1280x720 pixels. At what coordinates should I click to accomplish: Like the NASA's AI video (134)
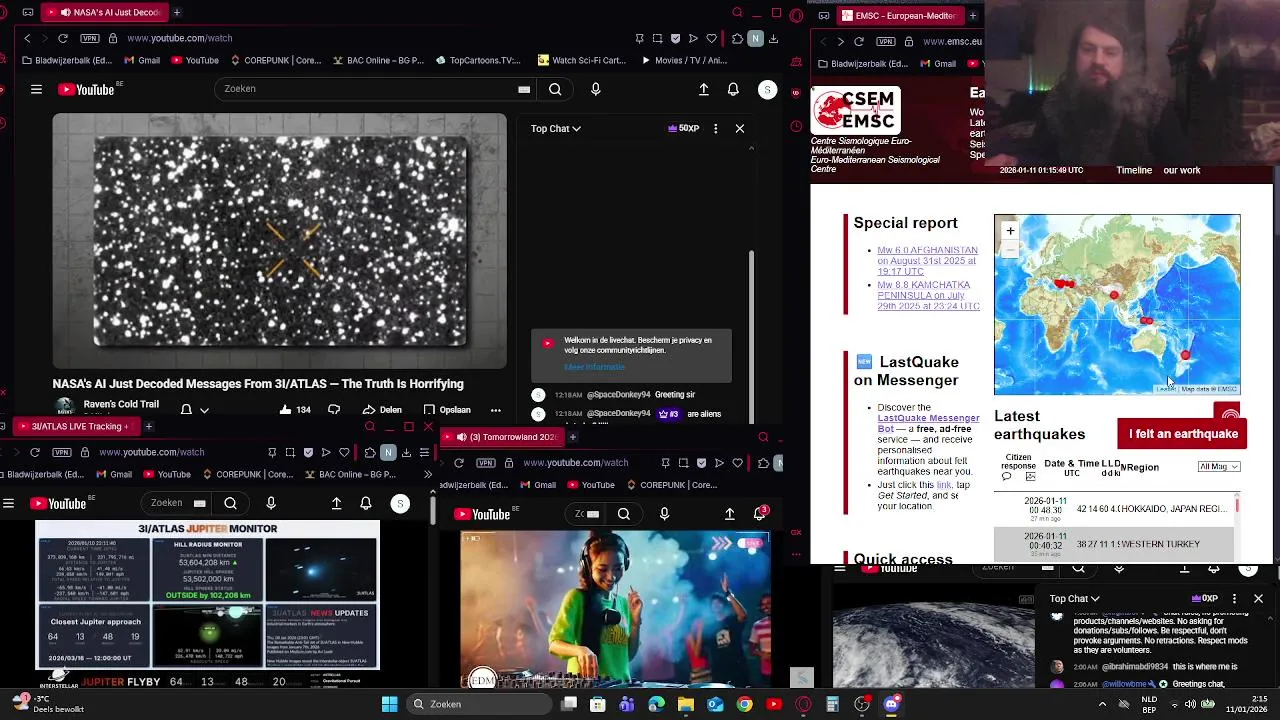point(297,409)
